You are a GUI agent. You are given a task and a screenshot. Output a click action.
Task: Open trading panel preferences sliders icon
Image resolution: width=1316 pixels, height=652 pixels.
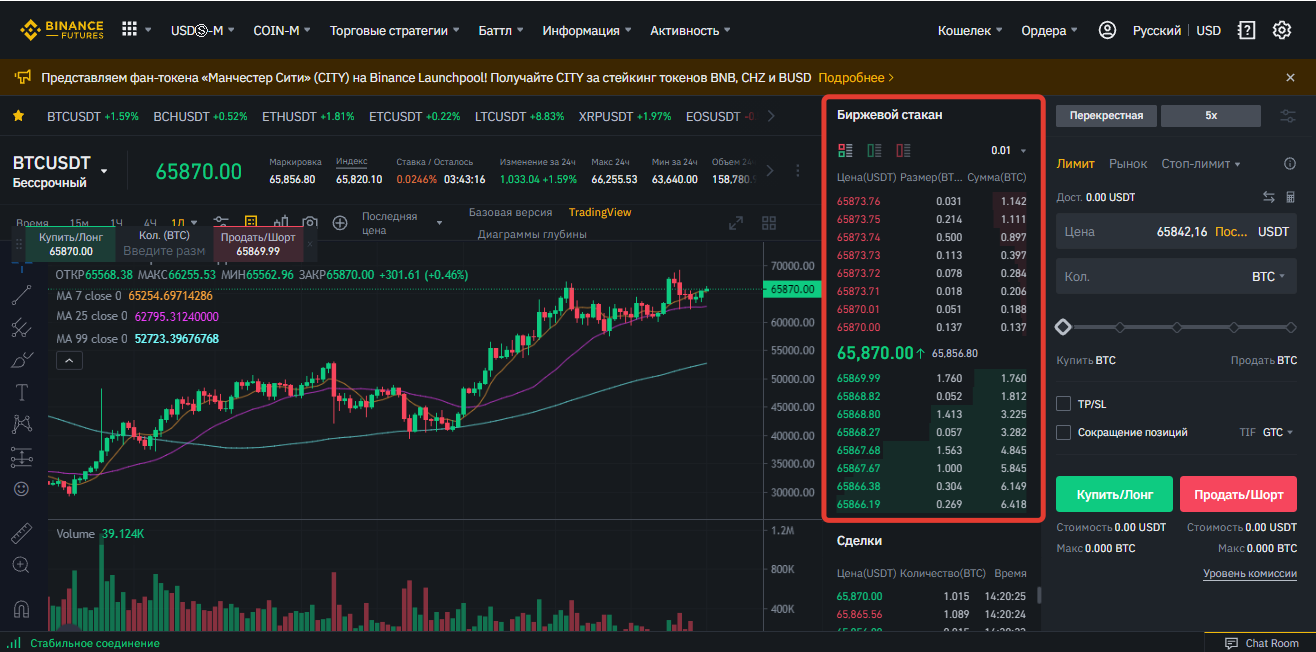click(1288, 116)
